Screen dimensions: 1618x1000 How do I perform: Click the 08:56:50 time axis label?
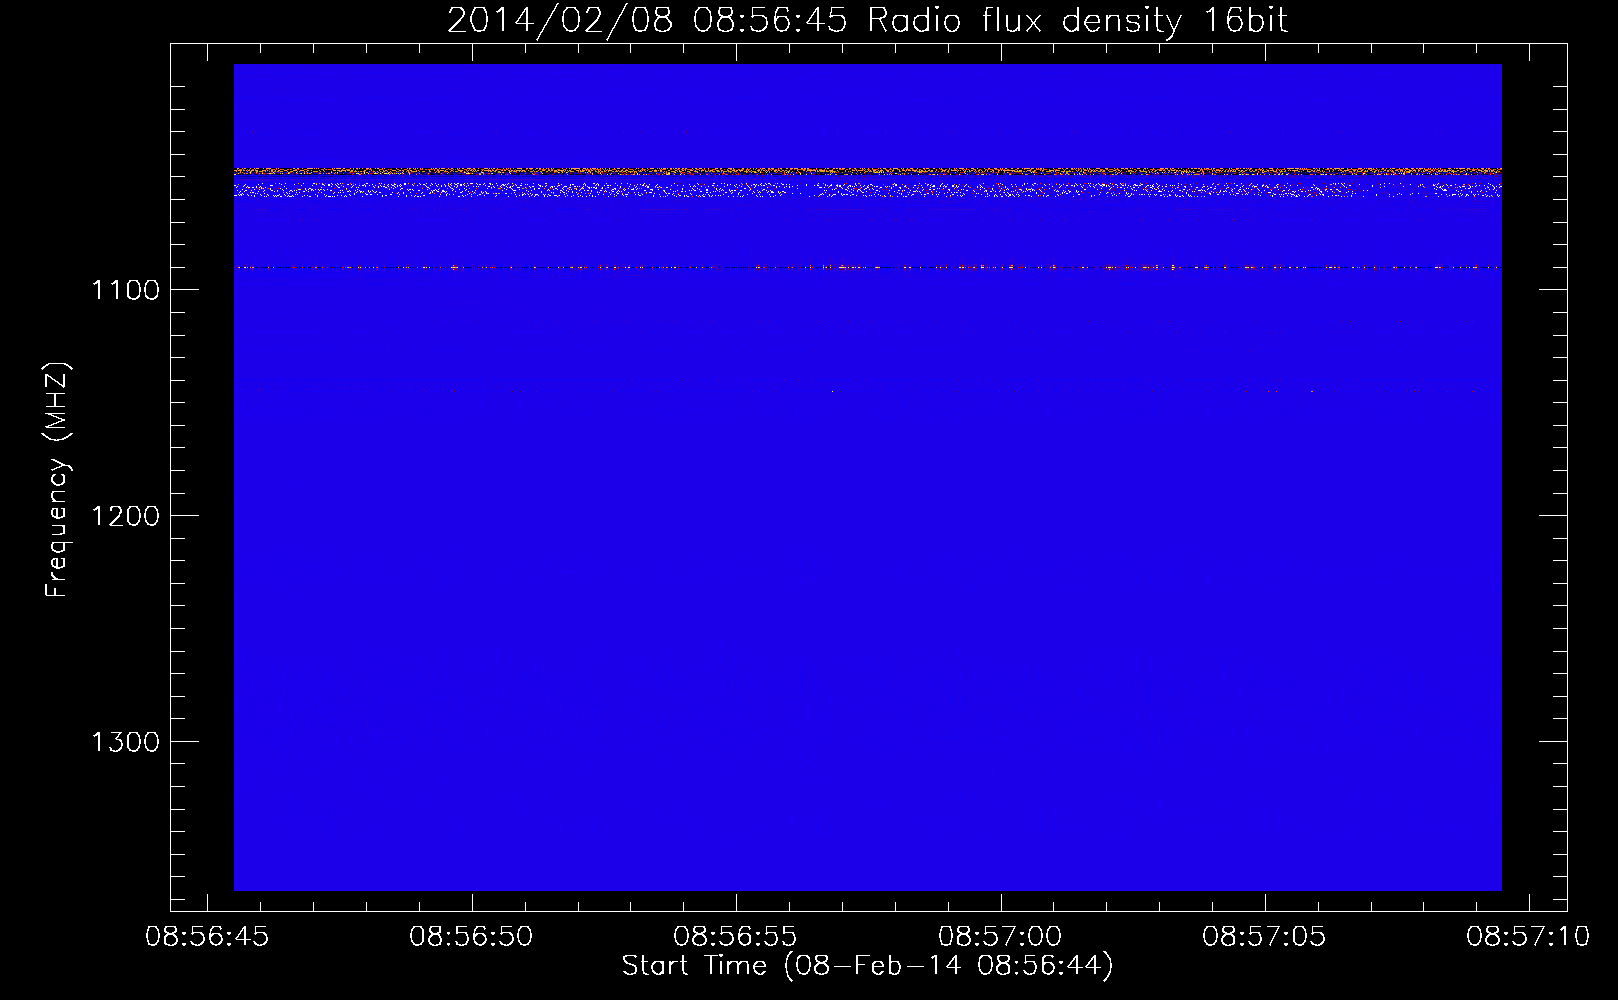pos(471,937)
